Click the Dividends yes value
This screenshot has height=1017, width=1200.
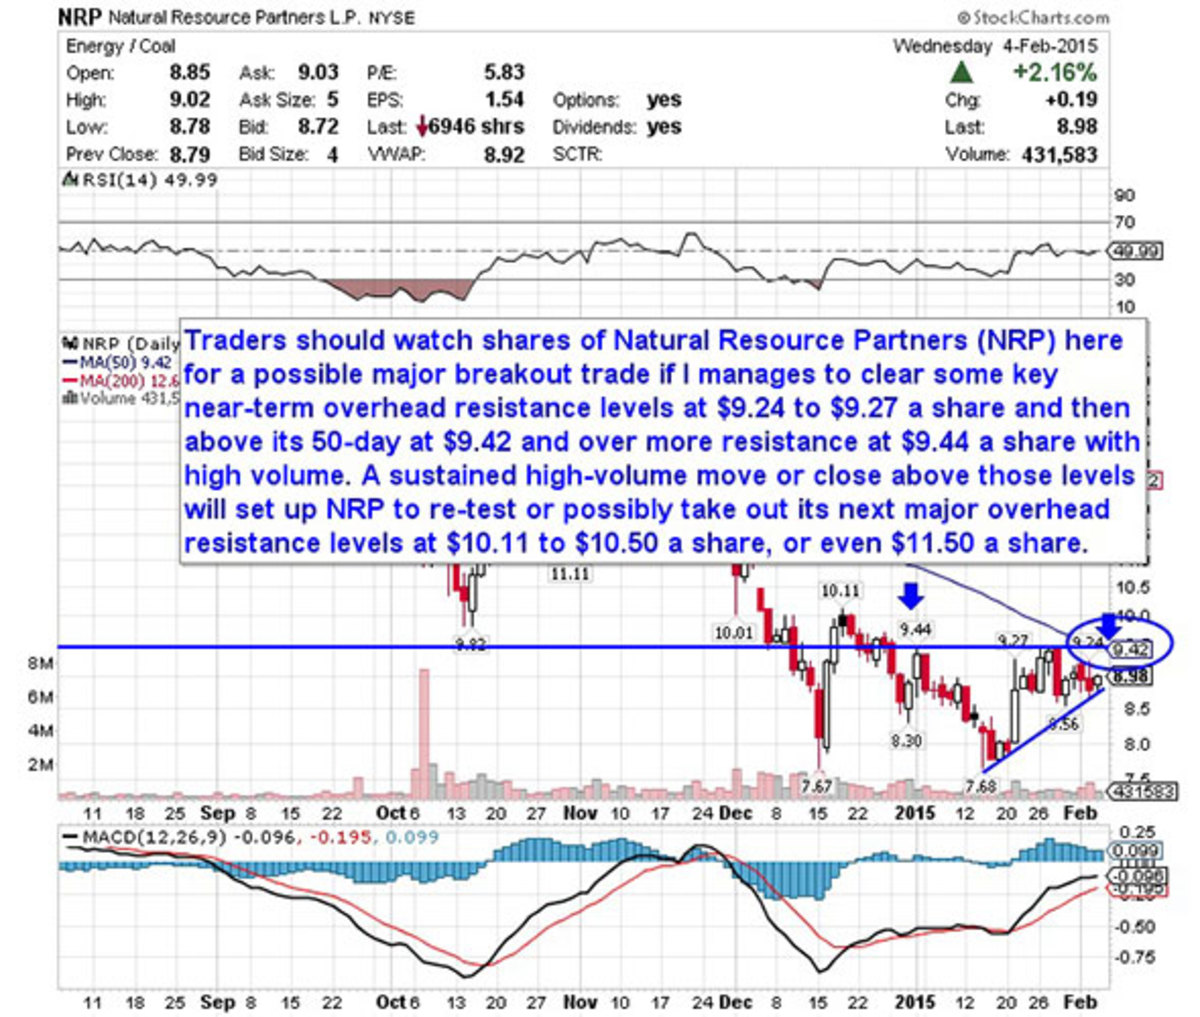click(664, 127)
